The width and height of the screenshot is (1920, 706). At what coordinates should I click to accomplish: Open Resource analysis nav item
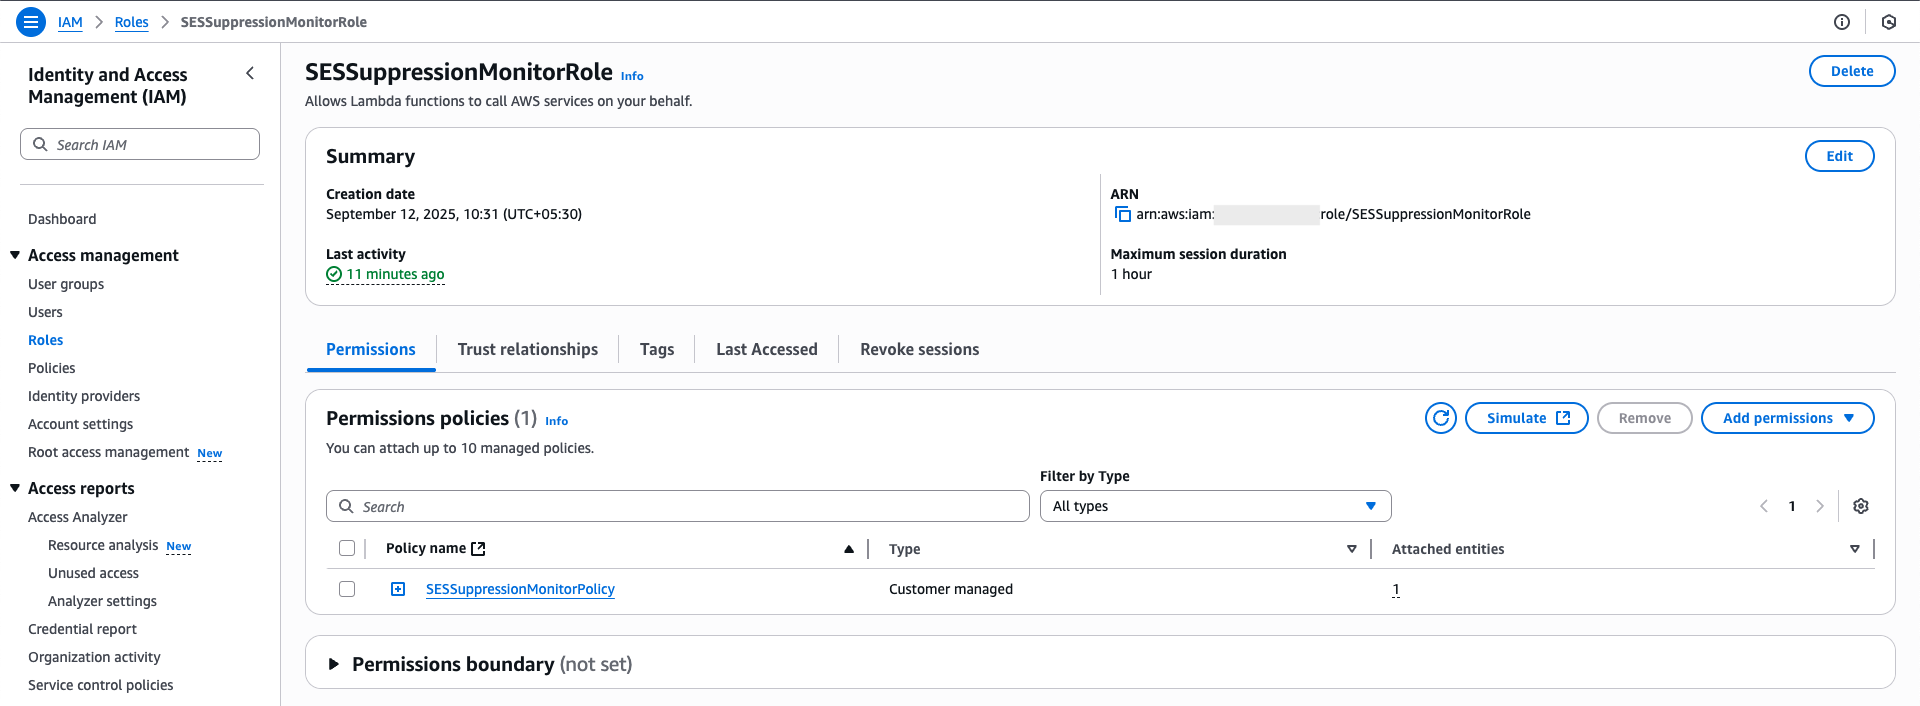point(103,545)
